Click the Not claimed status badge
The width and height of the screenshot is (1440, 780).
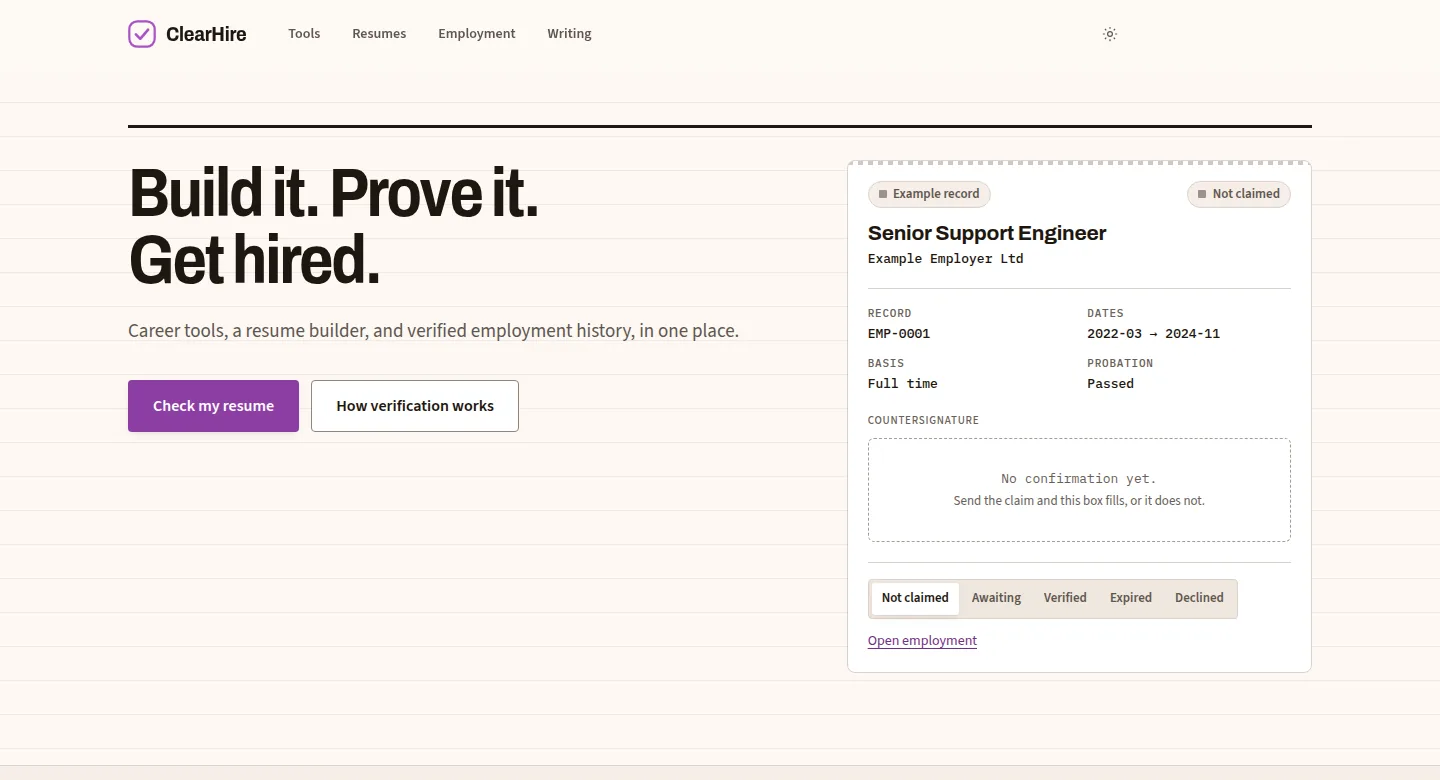pos(1239,194)
